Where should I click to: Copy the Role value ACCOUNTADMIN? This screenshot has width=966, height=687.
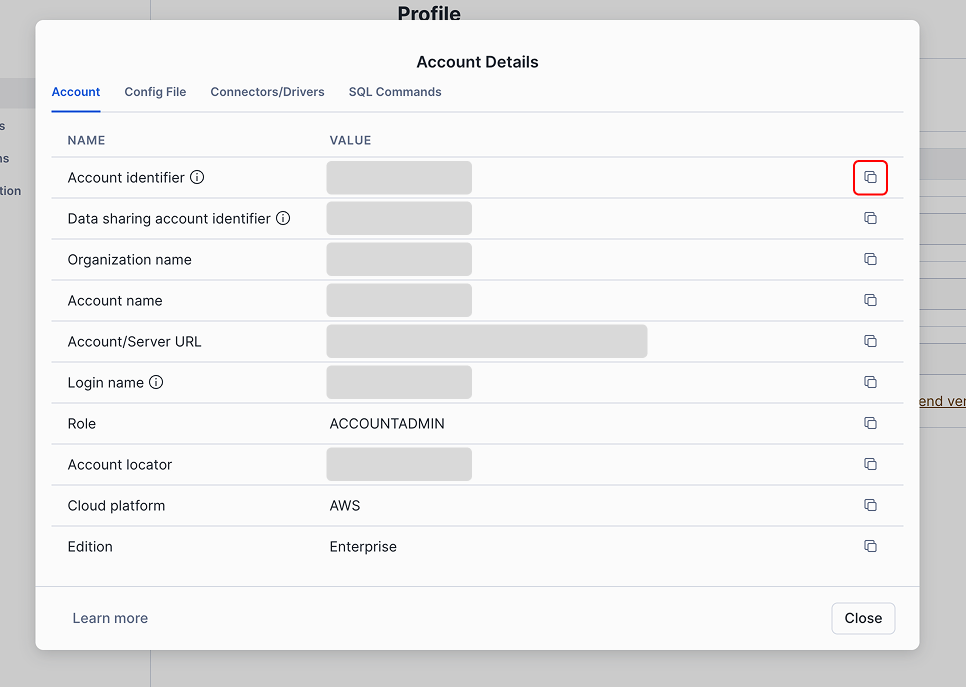coord(870,423)
